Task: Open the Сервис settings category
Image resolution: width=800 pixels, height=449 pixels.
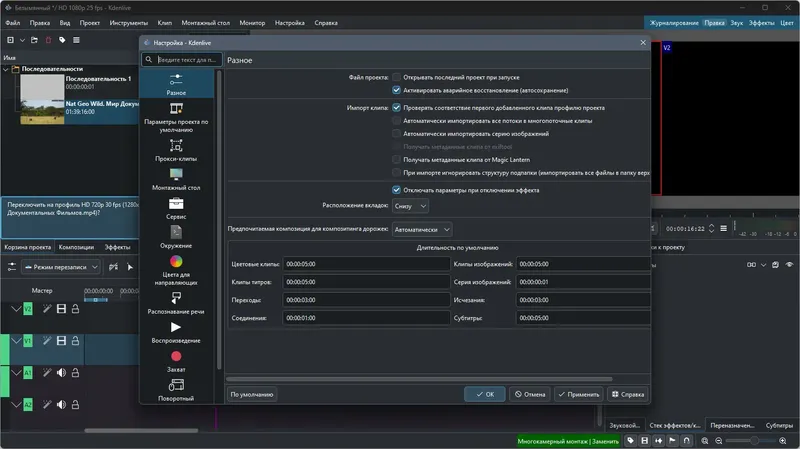Action: click(x=176, y=208)
